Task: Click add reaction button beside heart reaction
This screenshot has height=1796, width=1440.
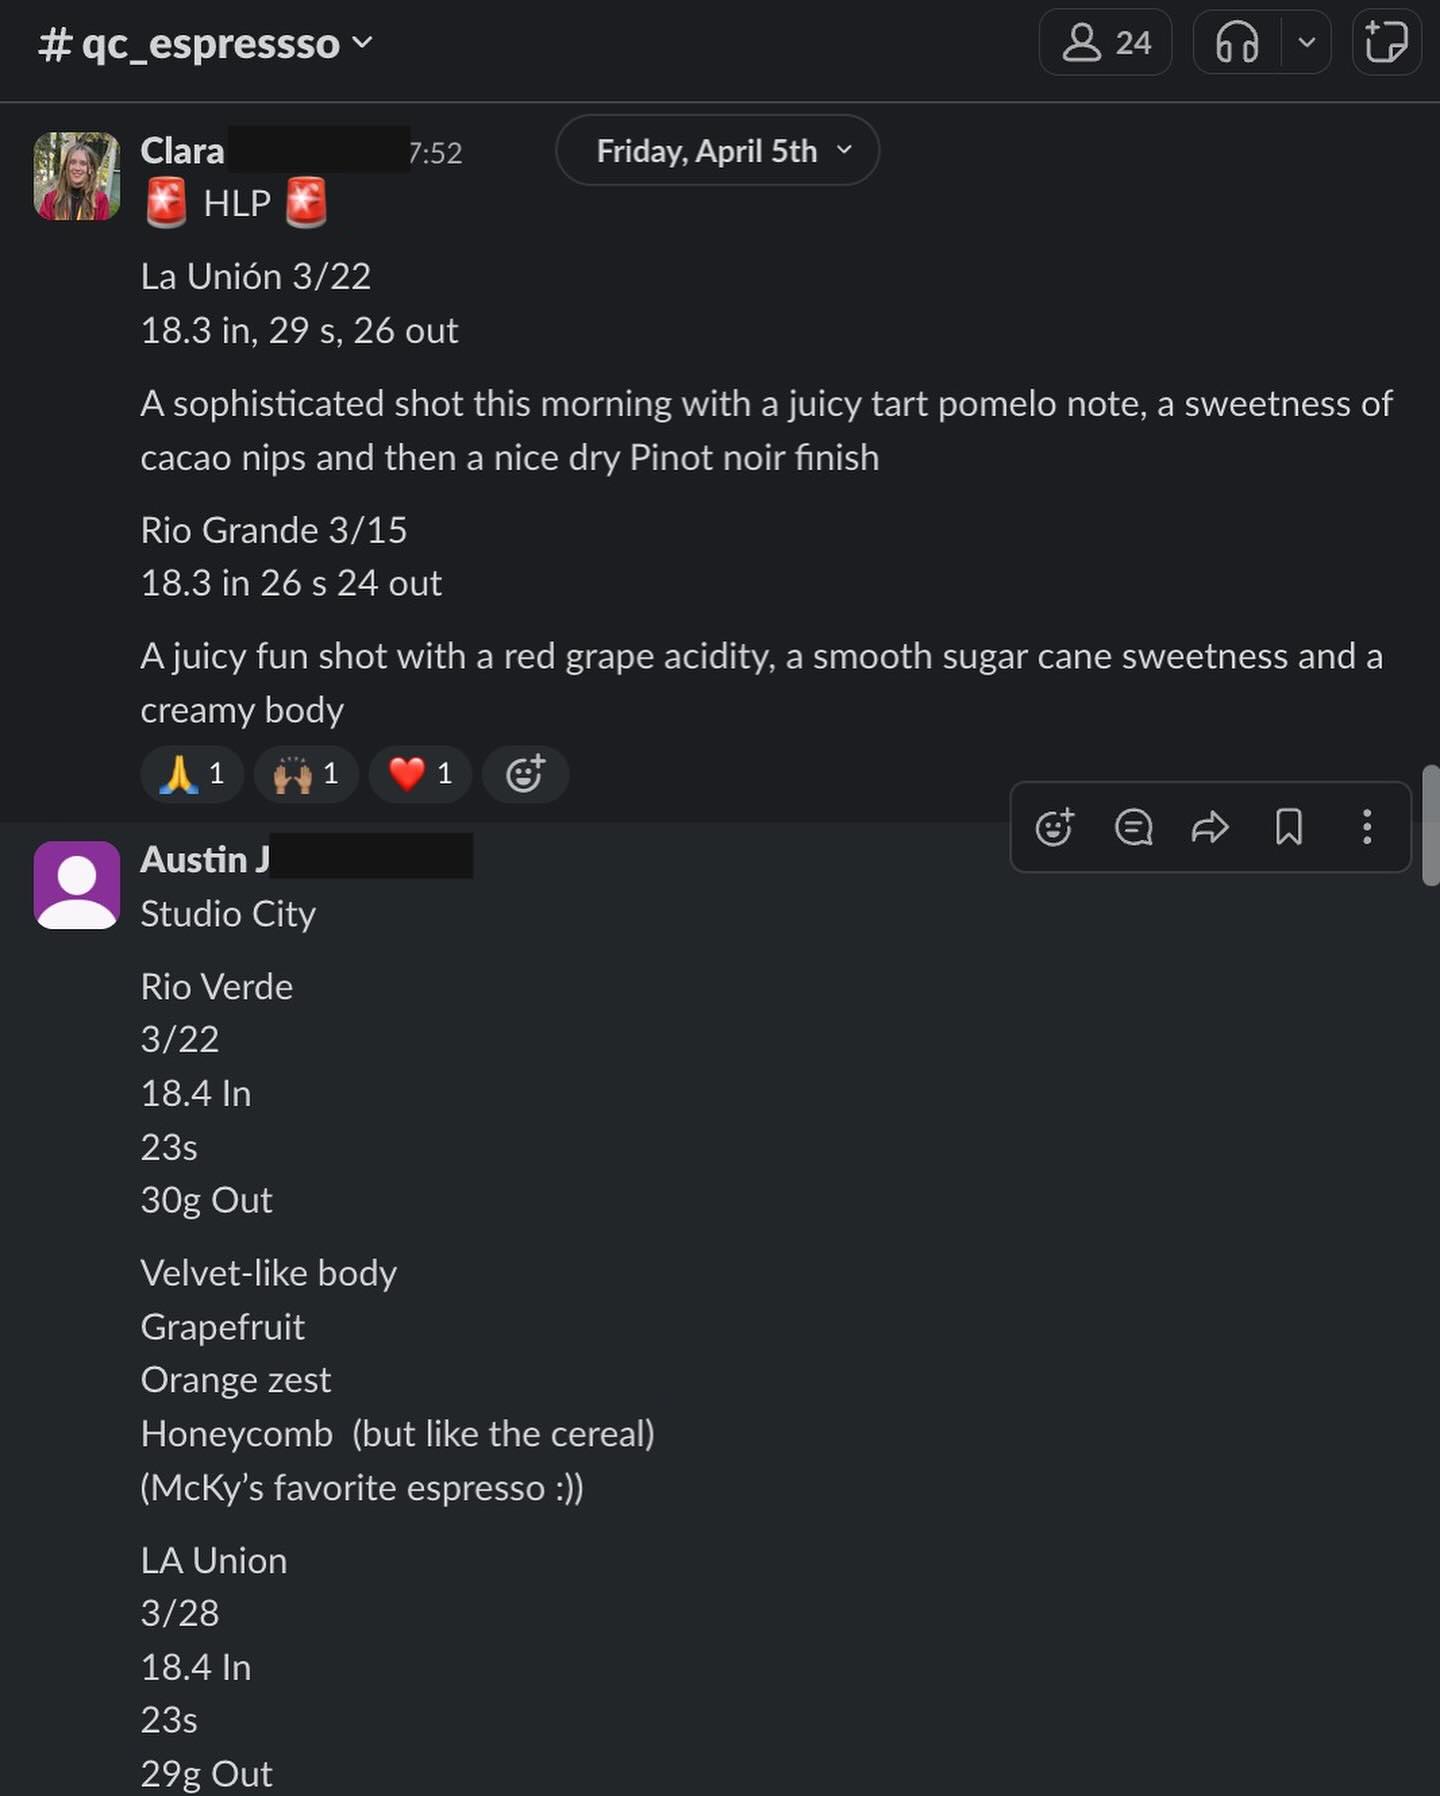Action: click(525, 774)
